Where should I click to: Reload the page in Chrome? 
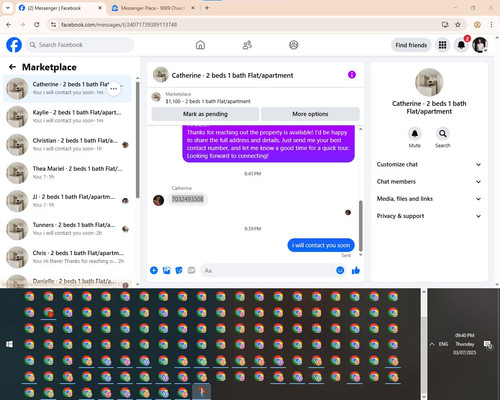point(37,25)
